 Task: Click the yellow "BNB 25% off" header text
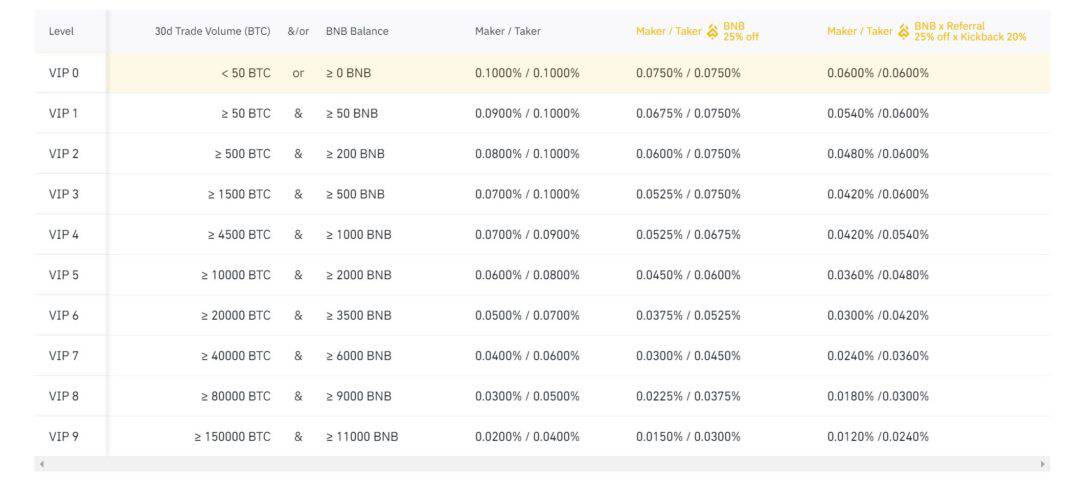coord(741,31)
